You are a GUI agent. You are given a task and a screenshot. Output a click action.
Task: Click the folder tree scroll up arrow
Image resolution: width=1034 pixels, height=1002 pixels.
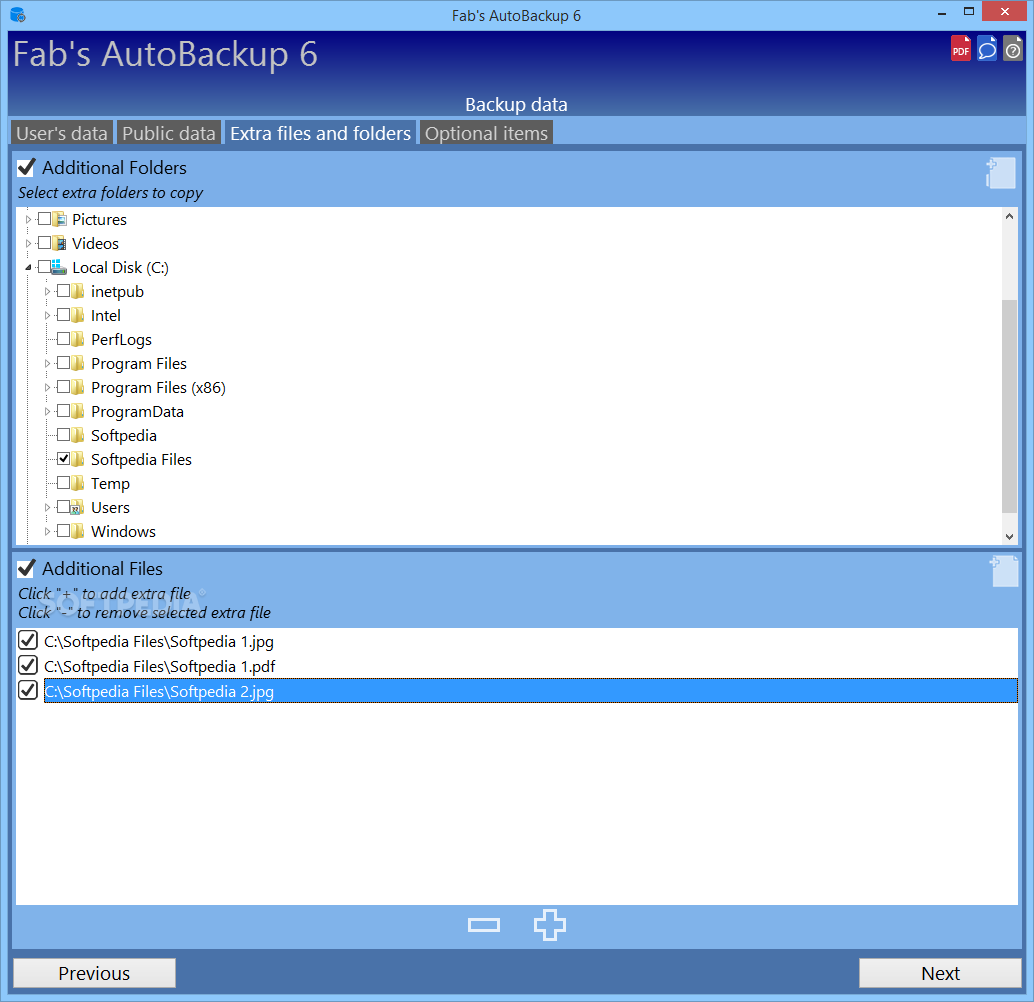click(x=1009, y=216)
